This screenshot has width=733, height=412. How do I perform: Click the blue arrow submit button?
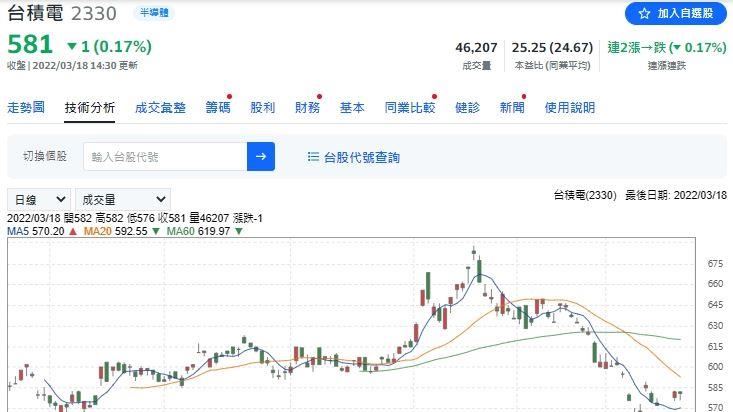pyautogui.click(x=261, y=157)
